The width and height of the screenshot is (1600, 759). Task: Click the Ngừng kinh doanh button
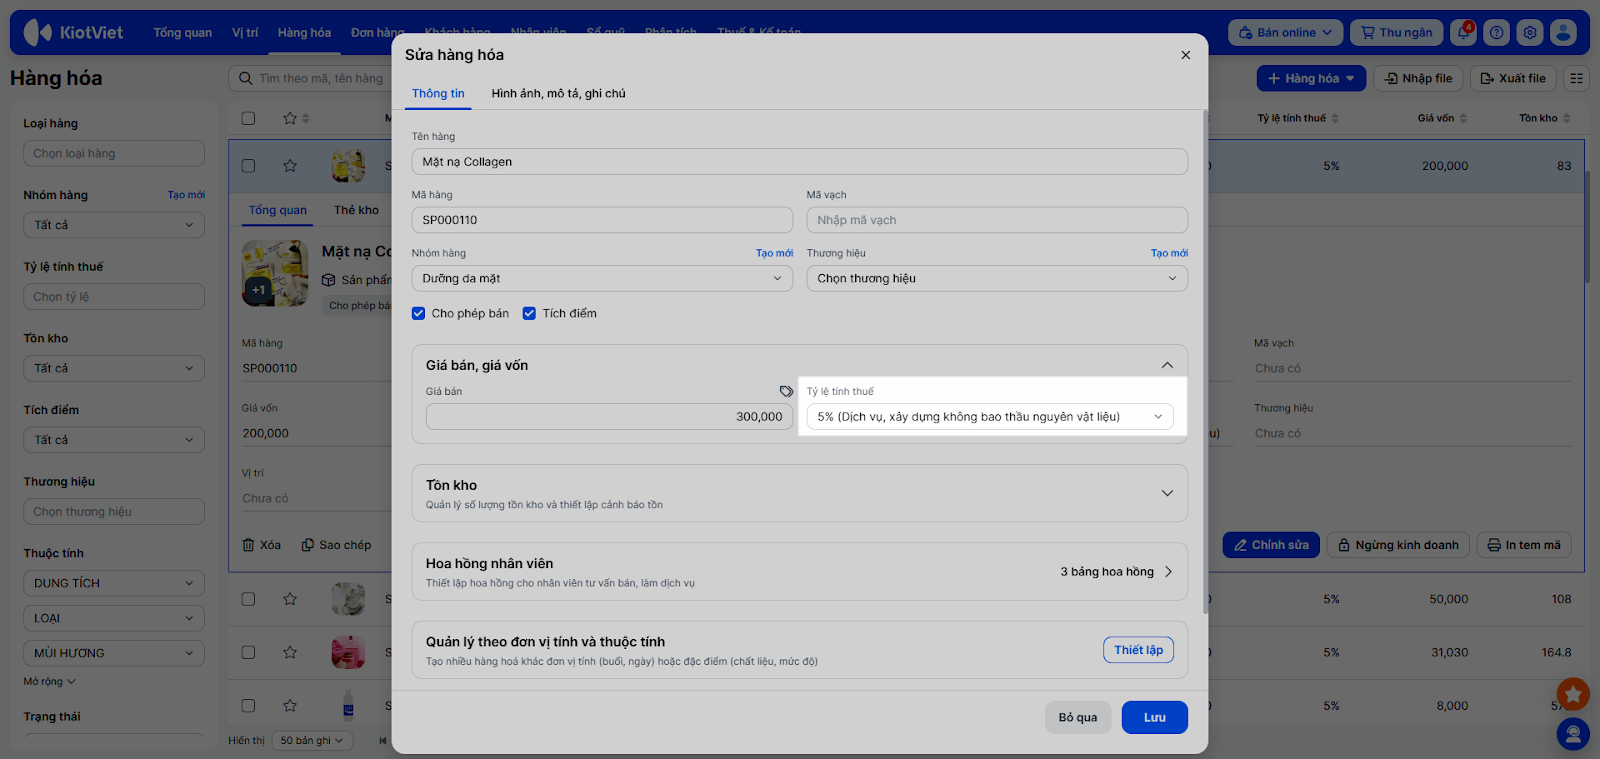click(1397, 545)
